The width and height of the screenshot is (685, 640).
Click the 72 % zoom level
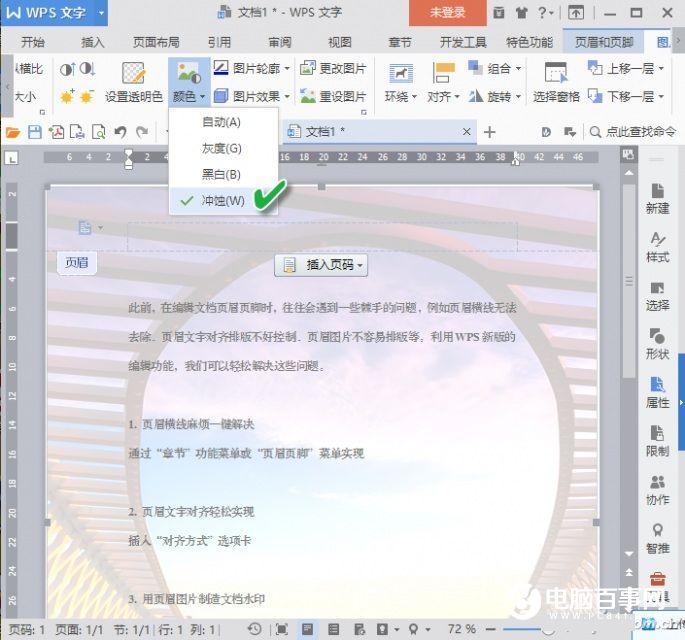(462, 630)
